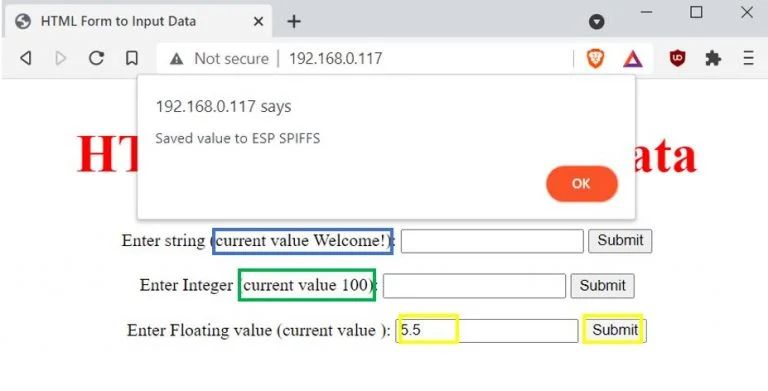This screenshot has width=768, height=391.
Task: Click the 'Enter Floating value' label
Action: (x=199, y=330)
